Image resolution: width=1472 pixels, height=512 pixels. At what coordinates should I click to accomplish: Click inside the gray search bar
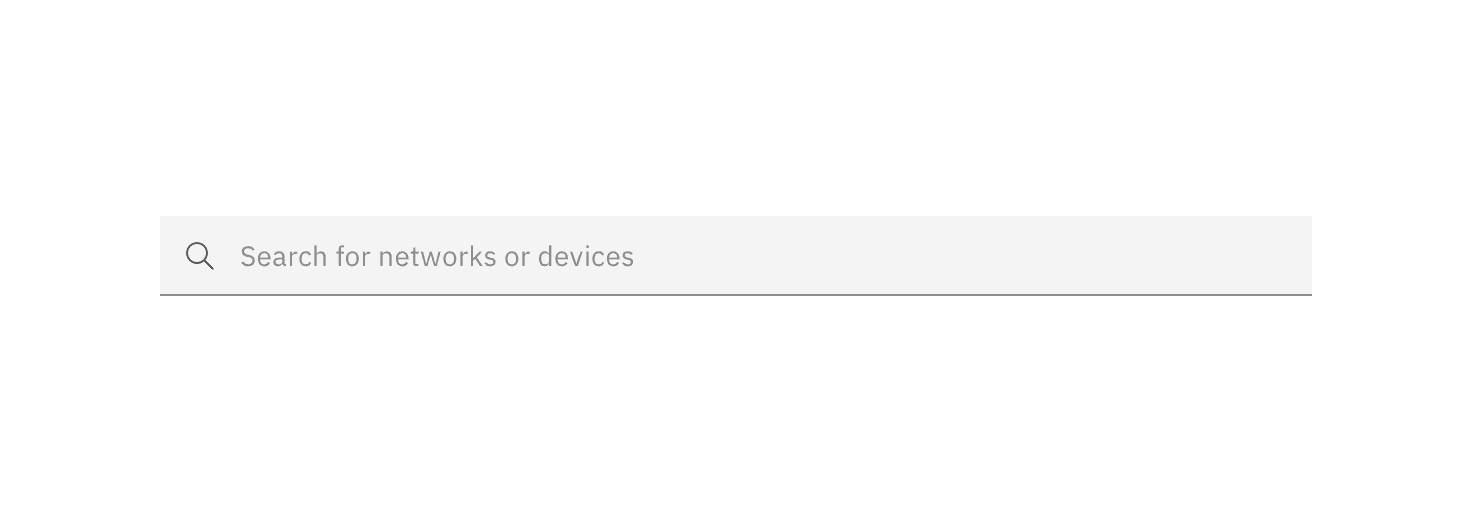[x=736, y=256]
